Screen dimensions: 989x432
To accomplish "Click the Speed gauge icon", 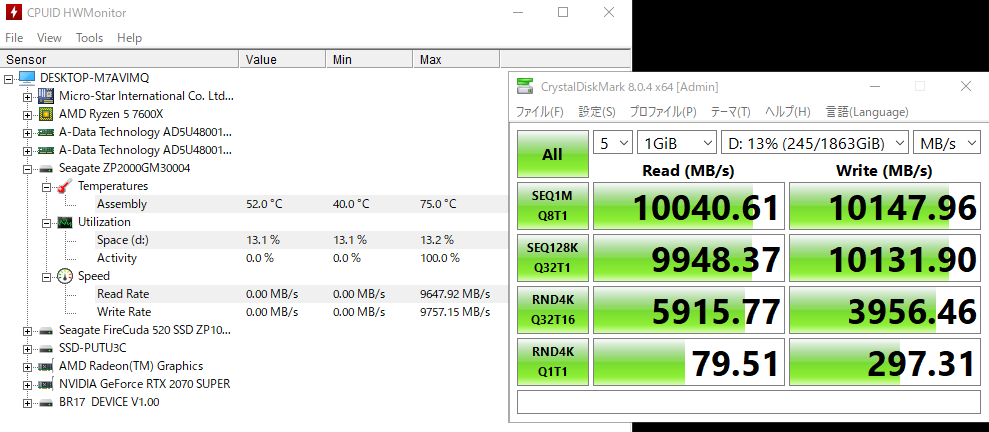I will pyautogui.click(x=64, y=276).
